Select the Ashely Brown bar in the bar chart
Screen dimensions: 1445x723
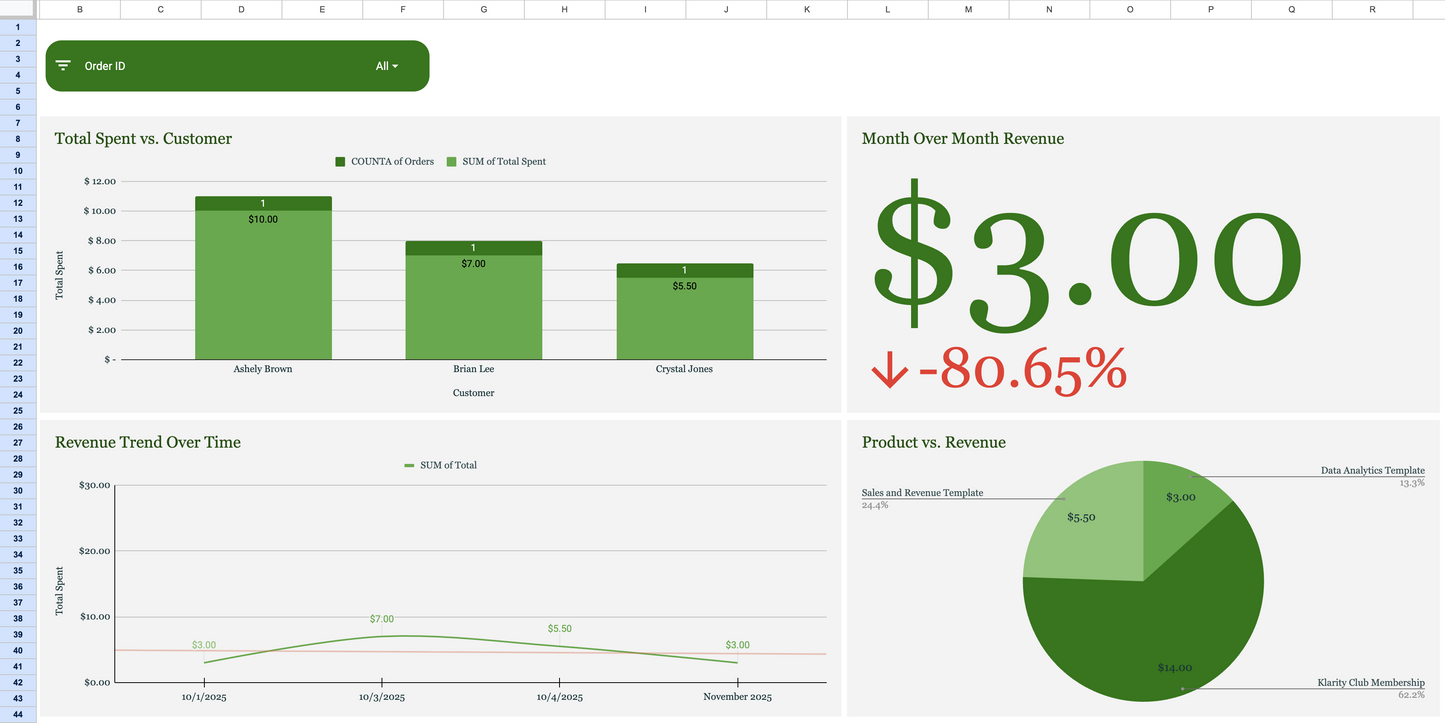[x=262, y=280]
